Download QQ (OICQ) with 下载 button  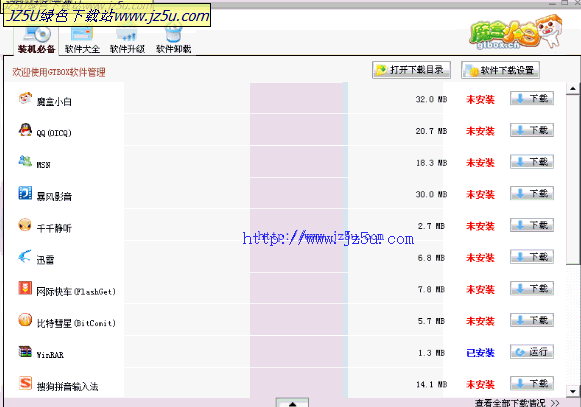point(532,130)
